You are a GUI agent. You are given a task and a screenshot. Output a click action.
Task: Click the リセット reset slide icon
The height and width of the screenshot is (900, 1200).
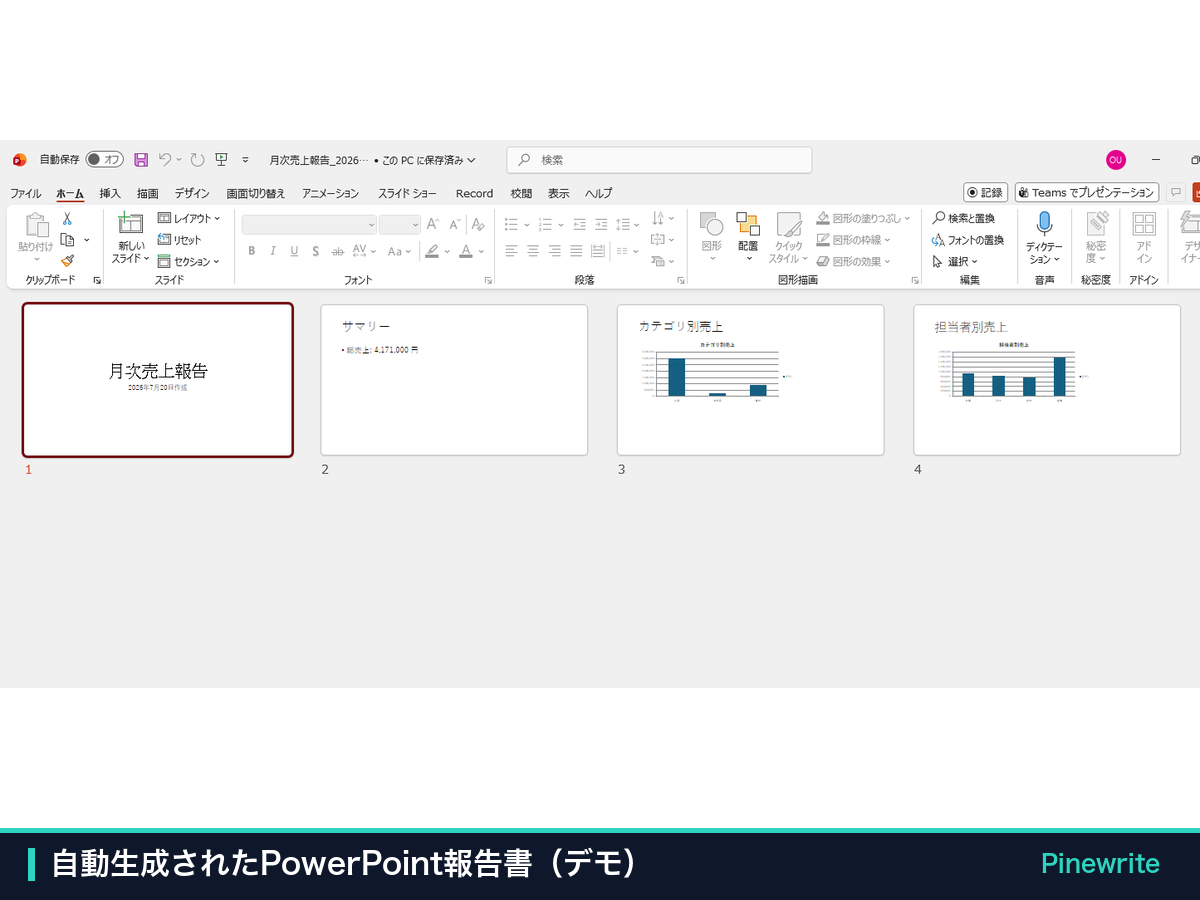(x=165, y=240)
